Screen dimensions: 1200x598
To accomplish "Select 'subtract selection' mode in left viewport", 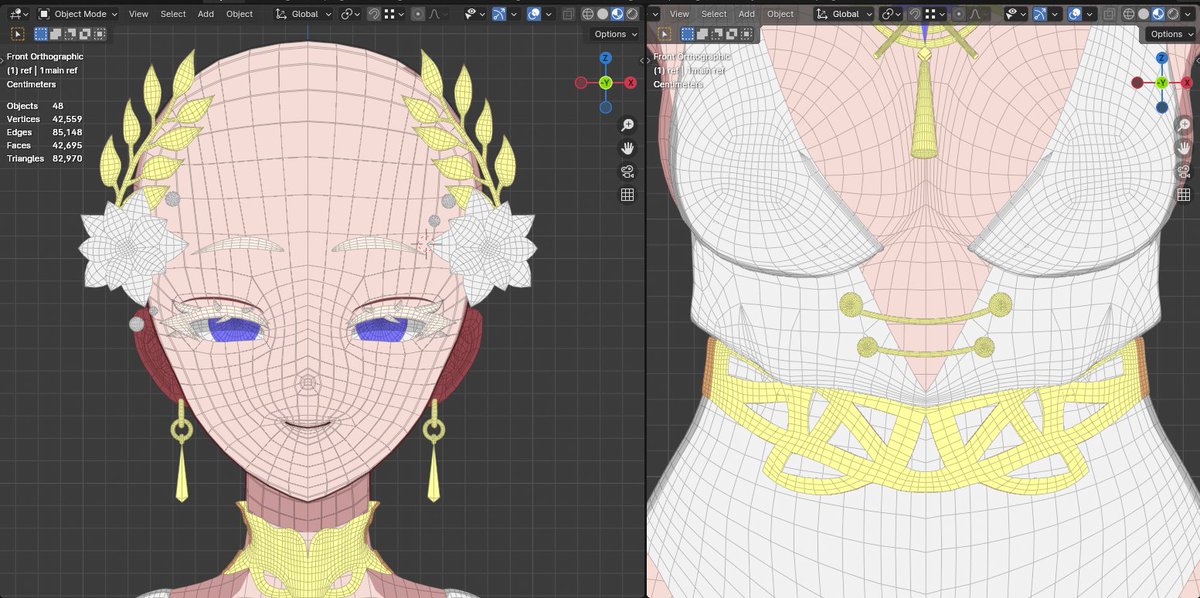I will [70, 34].
